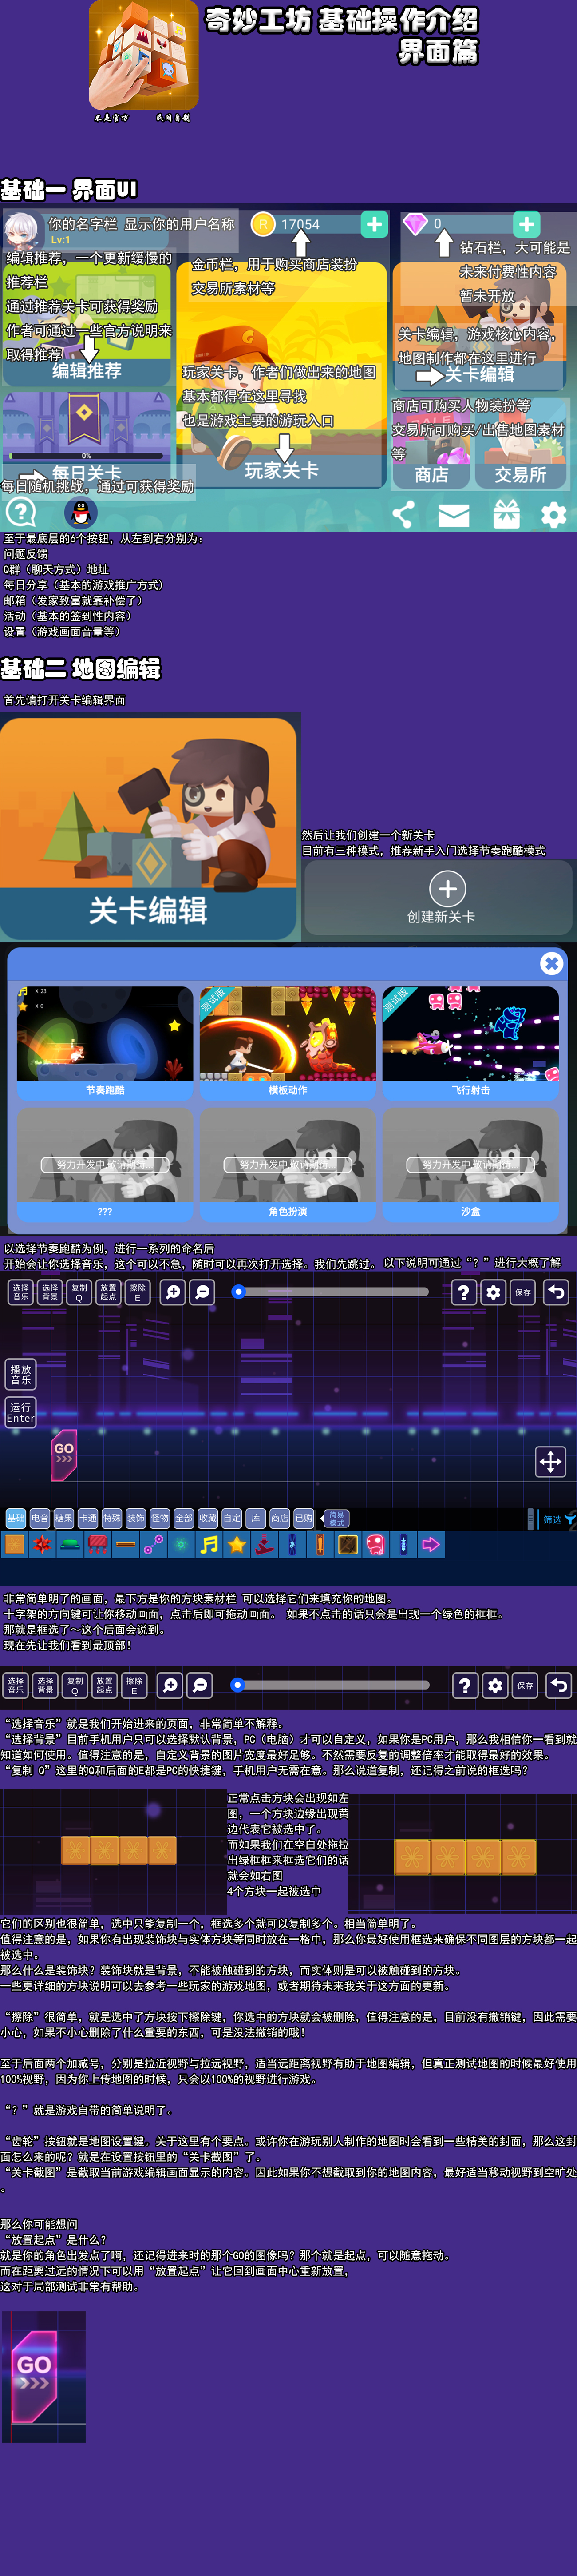Open the small 关卡编辑 card in the main menu

tap(480, 327)
